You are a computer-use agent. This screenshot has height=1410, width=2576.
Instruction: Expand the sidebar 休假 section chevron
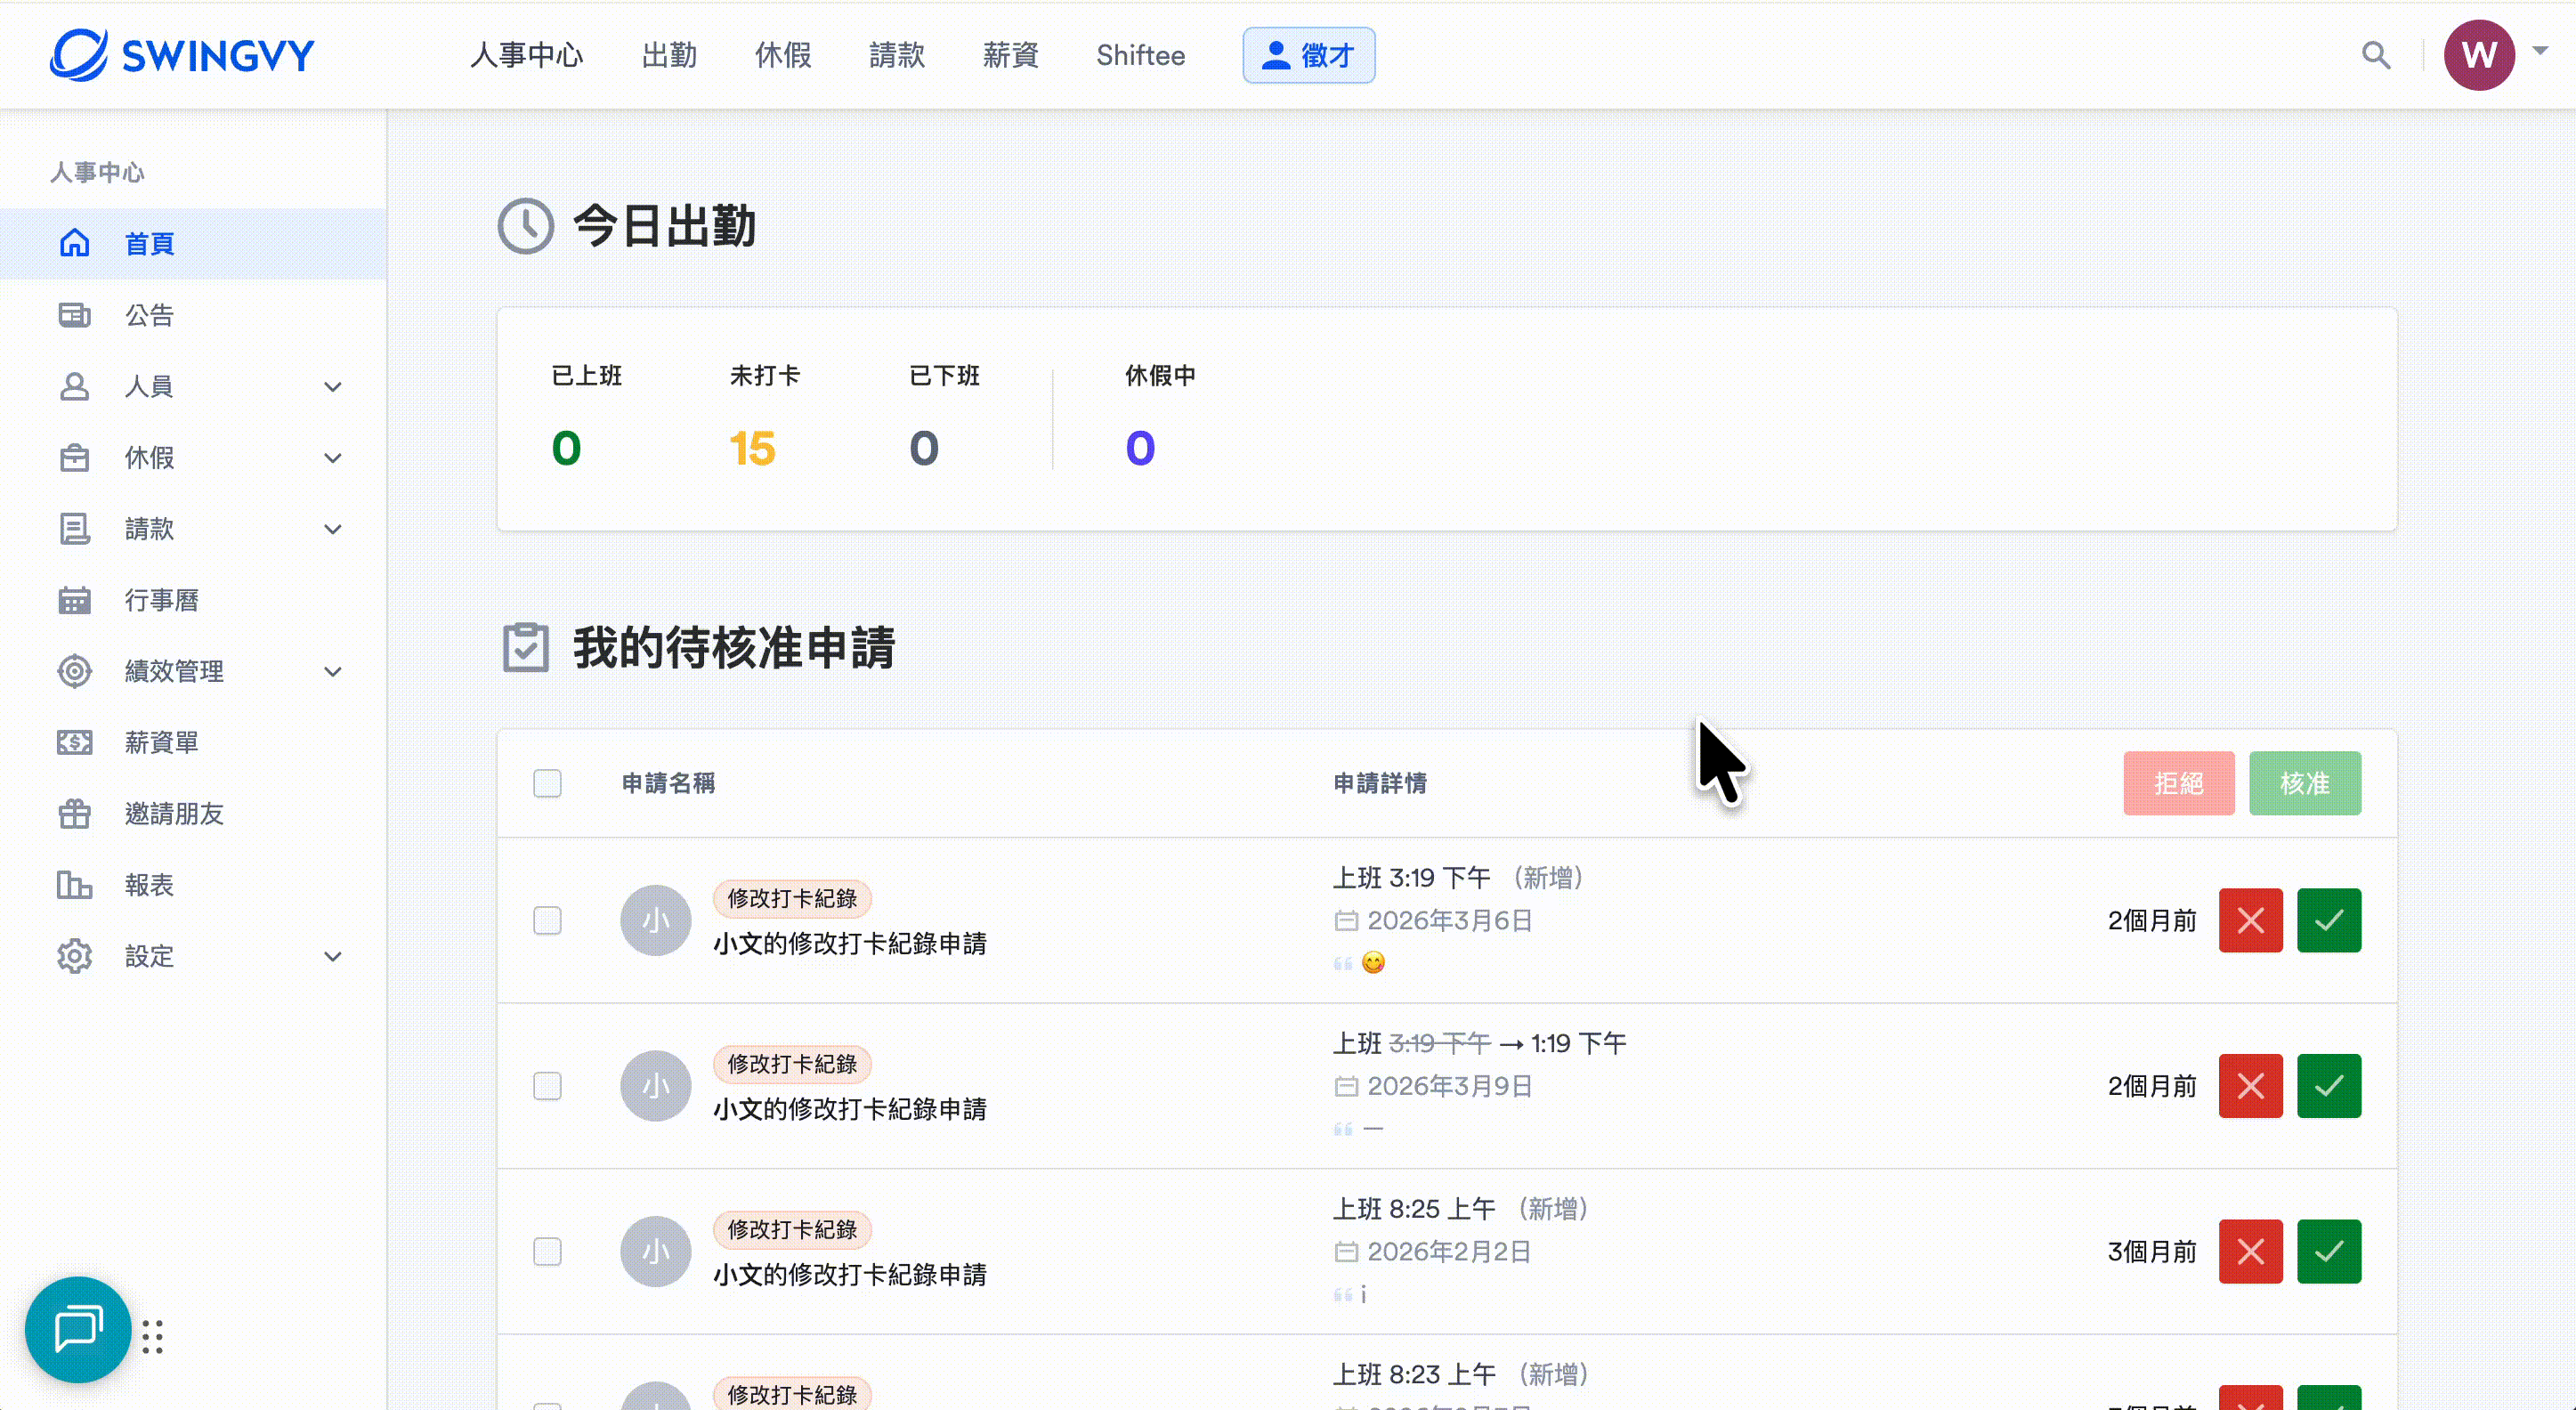click(x=333, y=458)
